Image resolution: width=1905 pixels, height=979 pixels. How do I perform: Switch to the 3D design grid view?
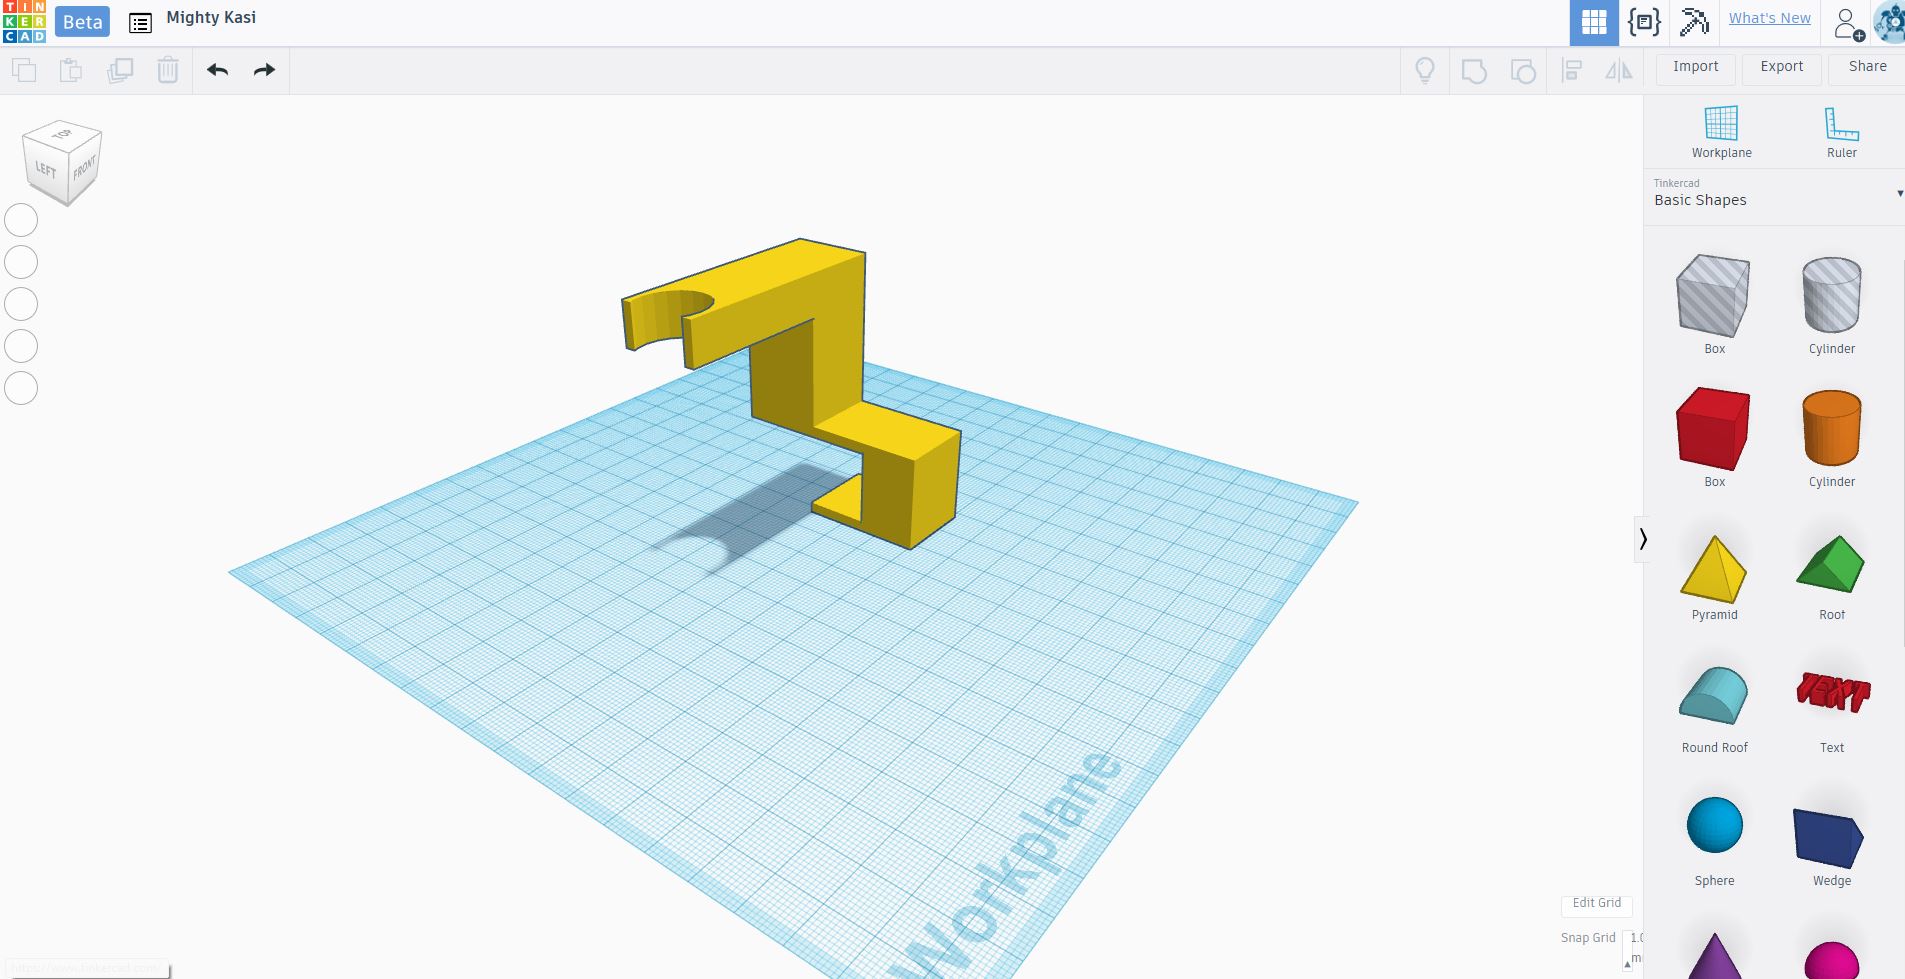[1594, 22]
